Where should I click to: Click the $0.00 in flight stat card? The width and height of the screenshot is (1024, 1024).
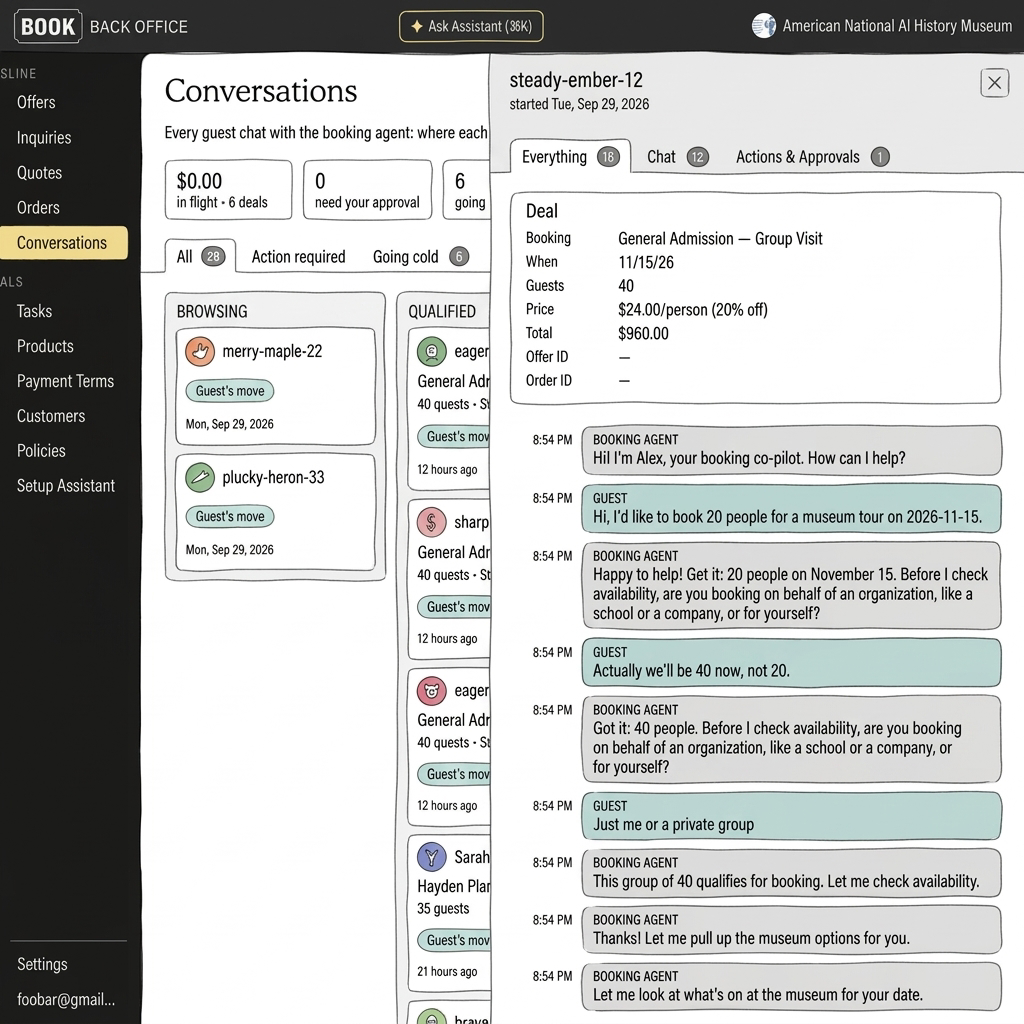229,190
